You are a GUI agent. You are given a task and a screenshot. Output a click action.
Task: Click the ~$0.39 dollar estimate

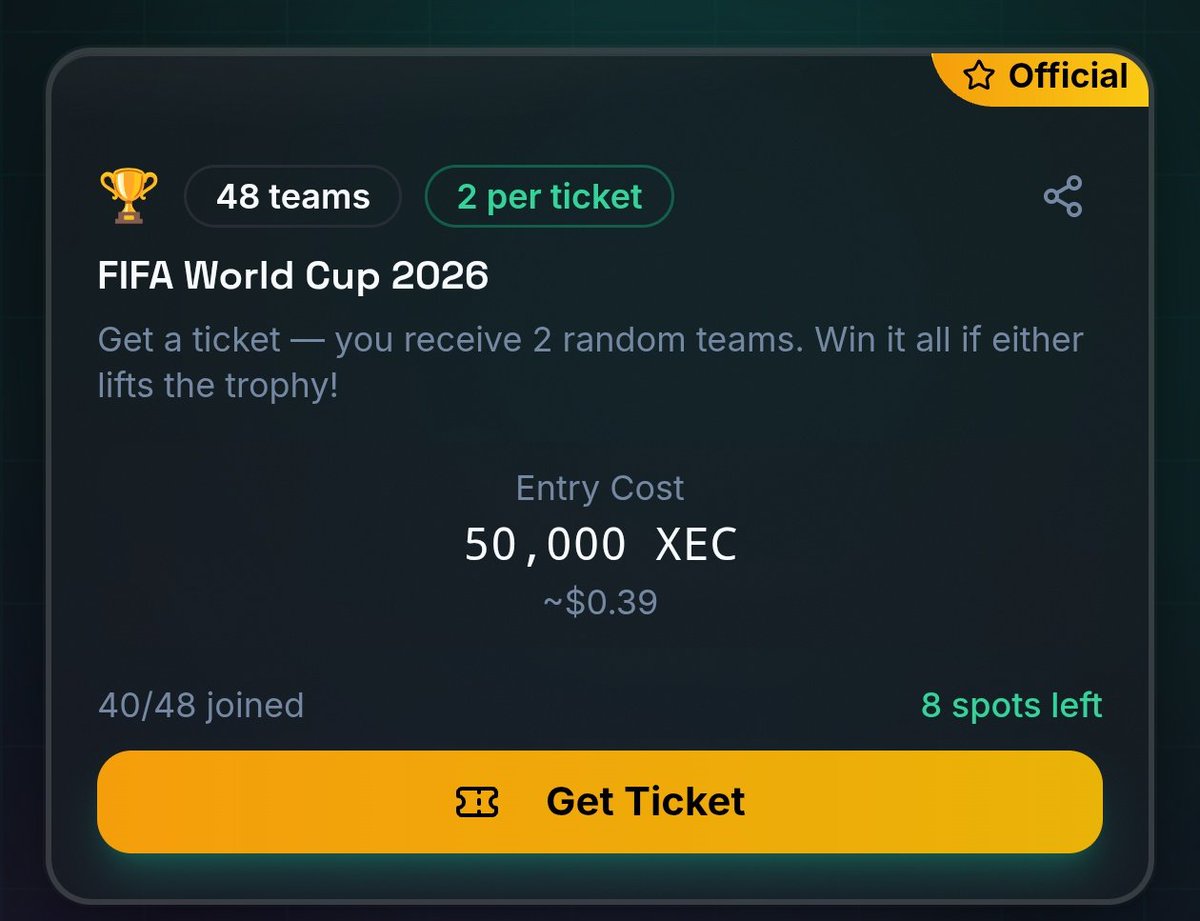(x=600, y=602)
